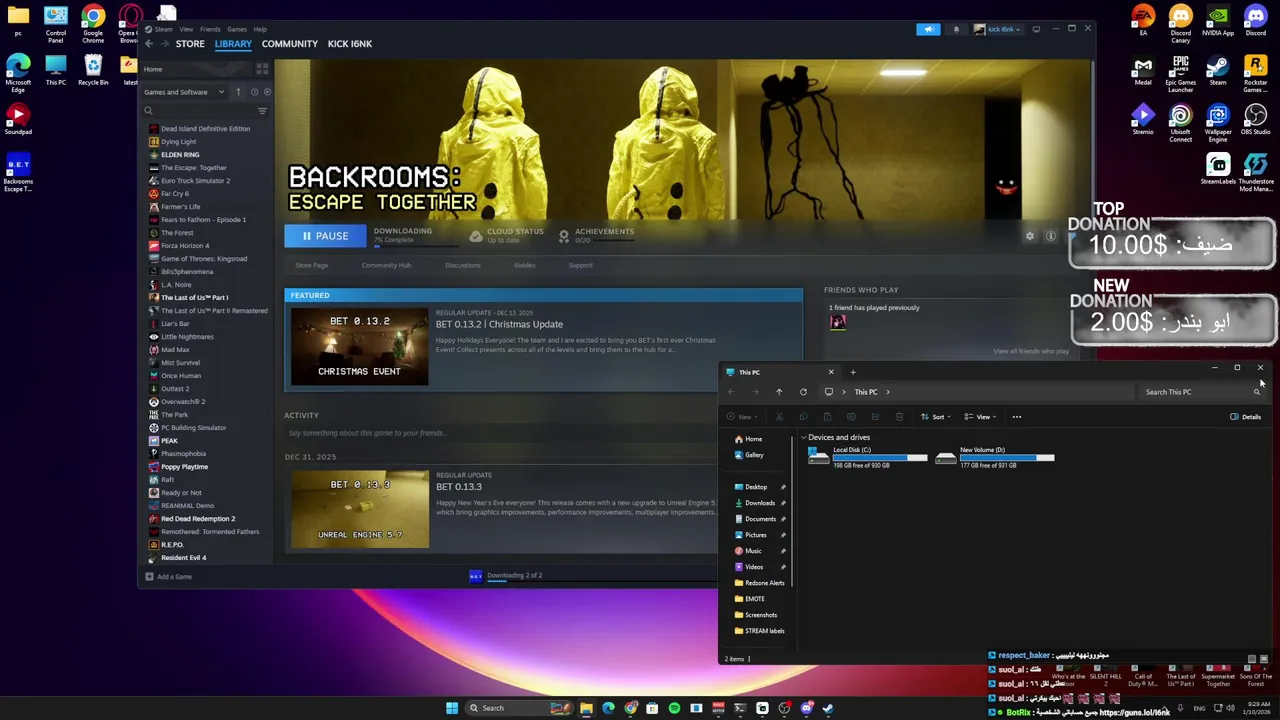
Task: Open Home in Explorer sidebar
Action: point(748,439)
